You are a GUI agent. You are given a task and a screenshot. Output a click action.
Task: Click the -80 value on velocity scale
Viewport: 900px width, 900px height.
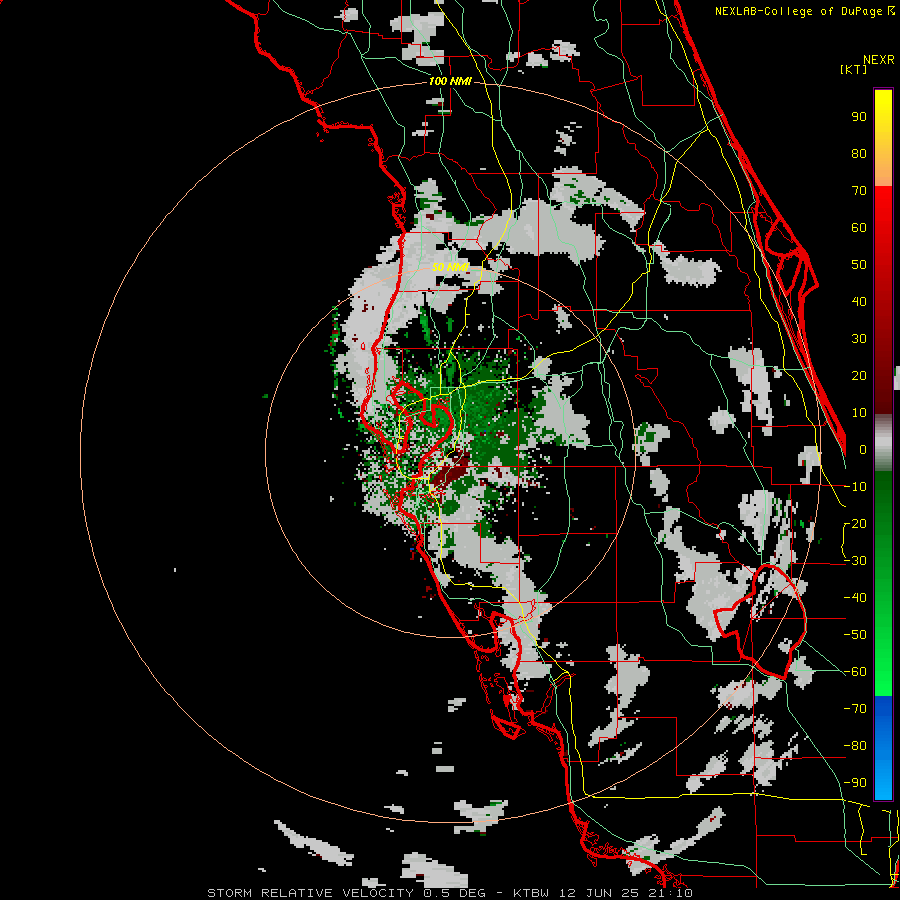coord(855,746)
